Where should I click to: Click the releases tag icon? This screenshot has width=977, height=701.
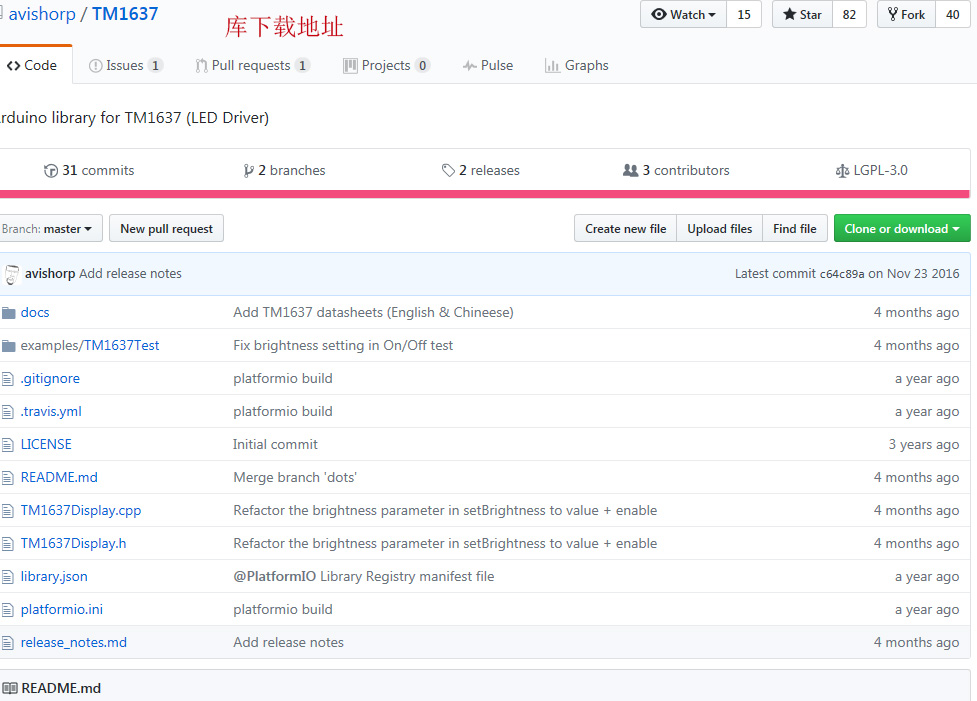click(448, 171)
